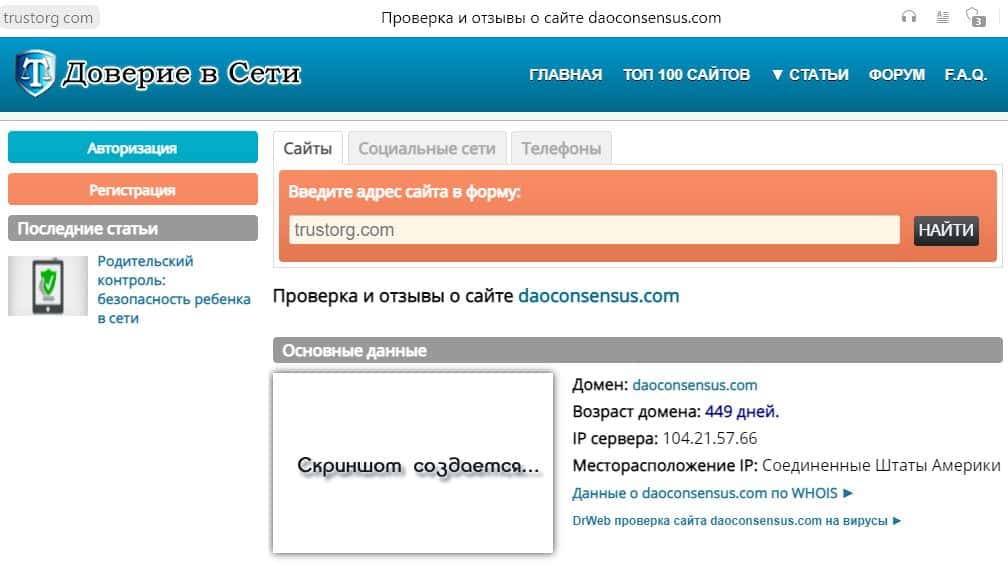
Task: Open reader mode icon in address bar
Action: pos(941,17)
